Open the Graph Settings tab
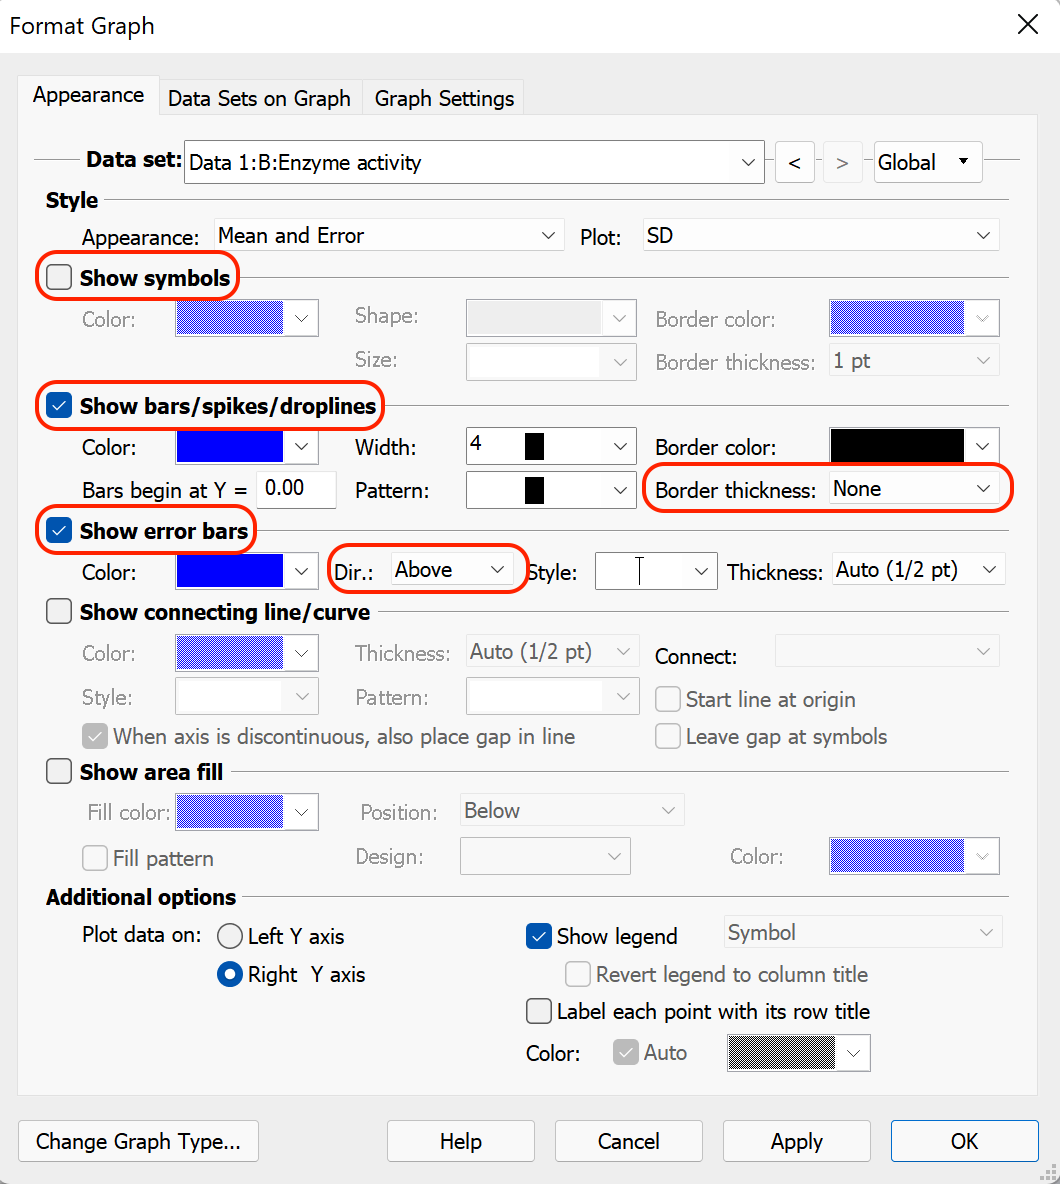The width and height of the screenshot is (1060, 1184). pyautogui.click(x=444, y=98)
